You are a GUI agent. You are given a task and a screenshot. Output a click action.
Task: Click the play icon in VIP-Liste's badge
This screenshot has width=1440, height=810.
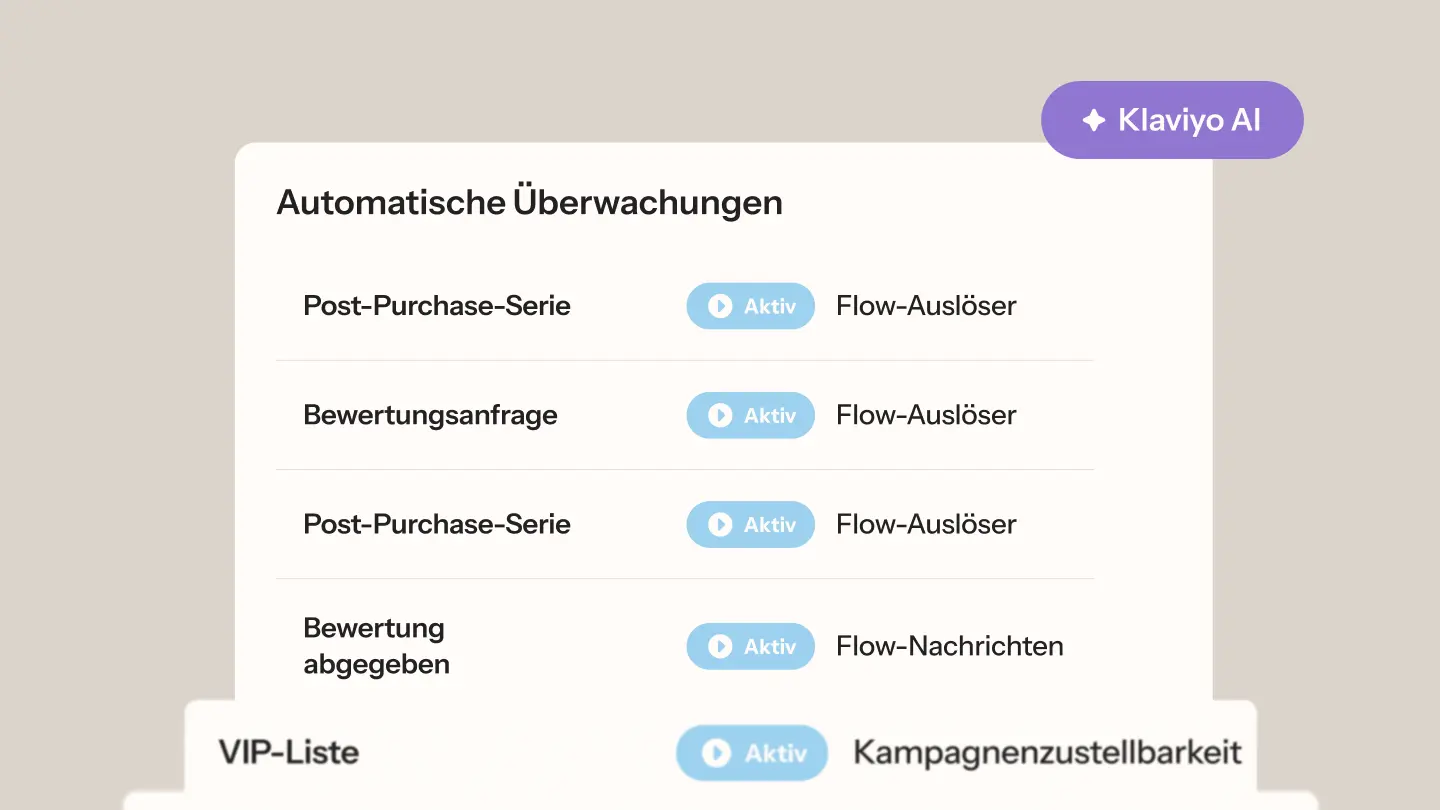click(716, 753)
